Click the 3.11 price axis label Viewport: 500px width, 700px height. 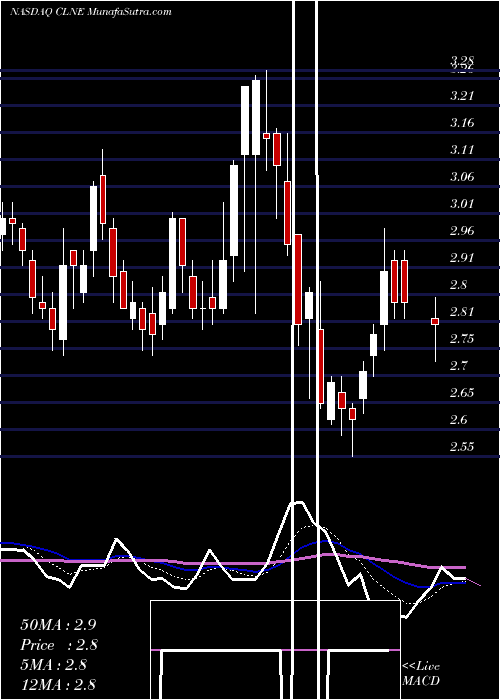(462, 150)
